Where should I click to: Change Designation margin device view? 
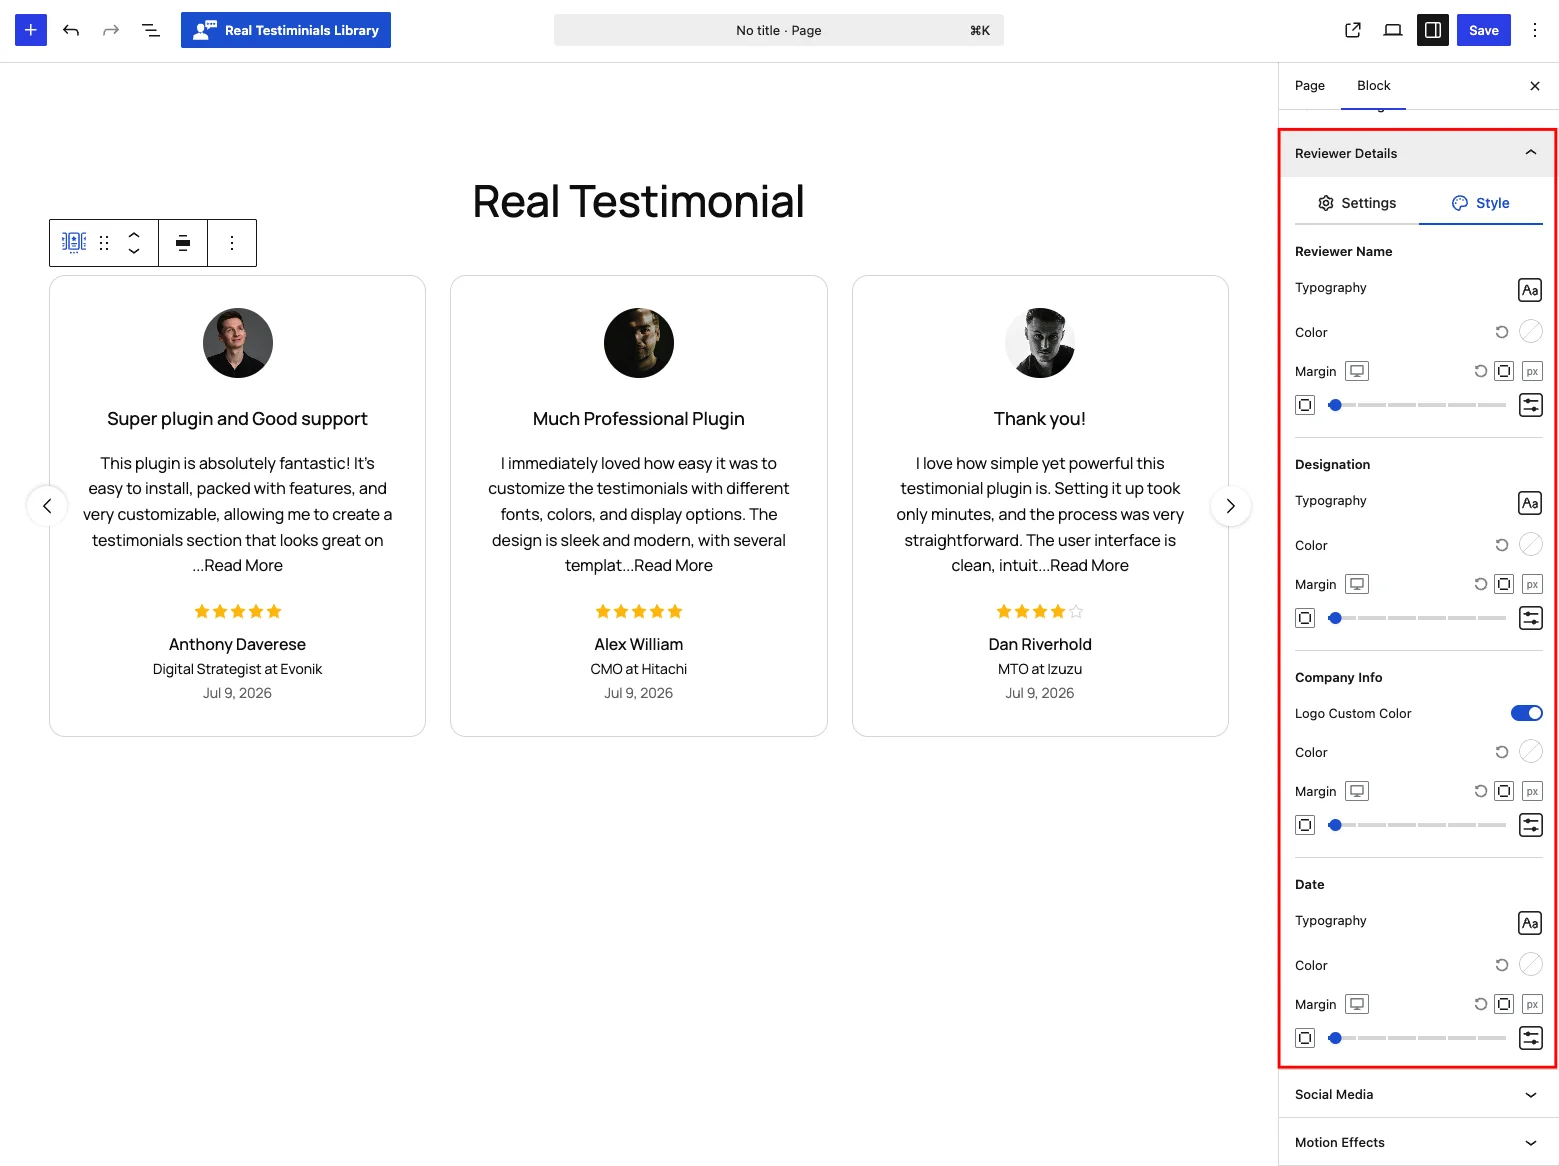[x=1357, y=584]
